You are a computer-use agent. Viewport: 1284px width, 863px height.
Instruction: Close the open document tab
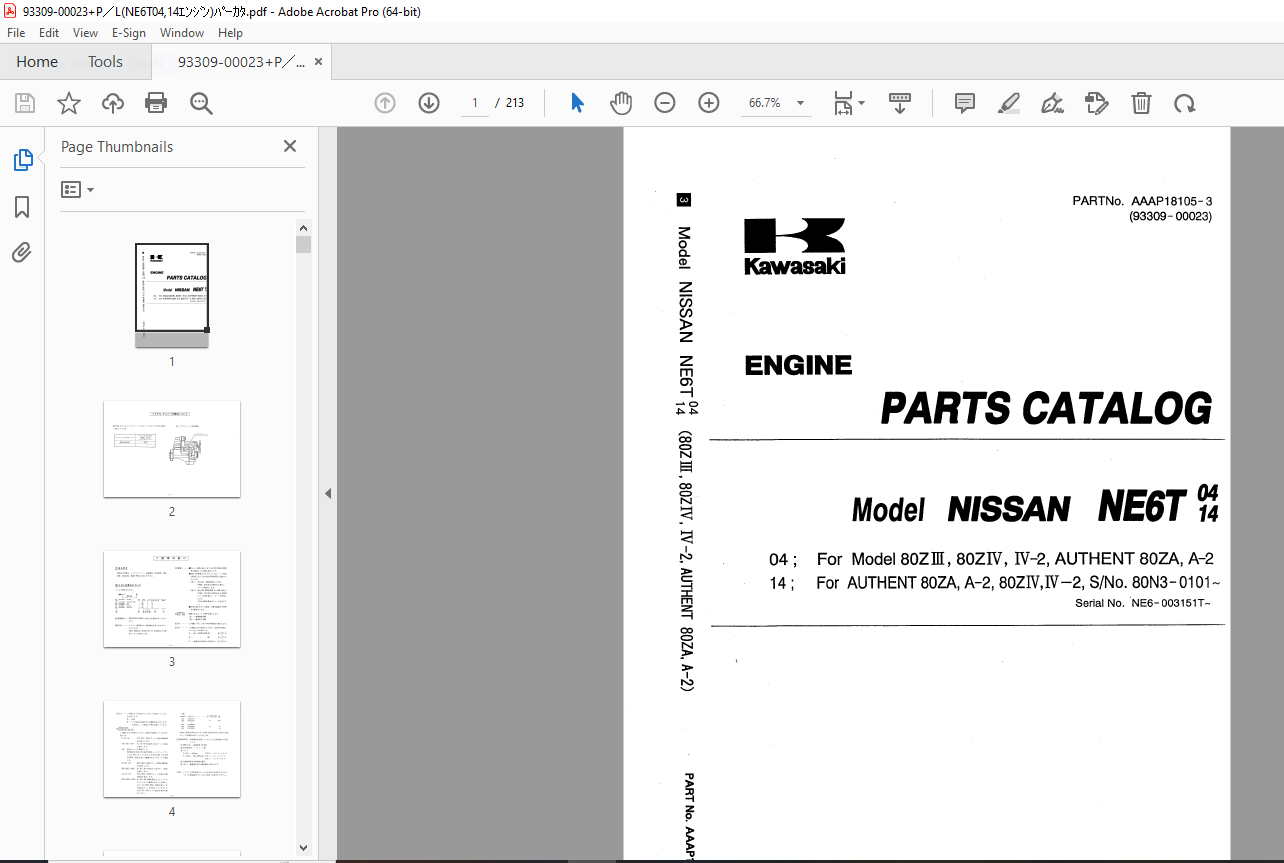pos(319,62)
